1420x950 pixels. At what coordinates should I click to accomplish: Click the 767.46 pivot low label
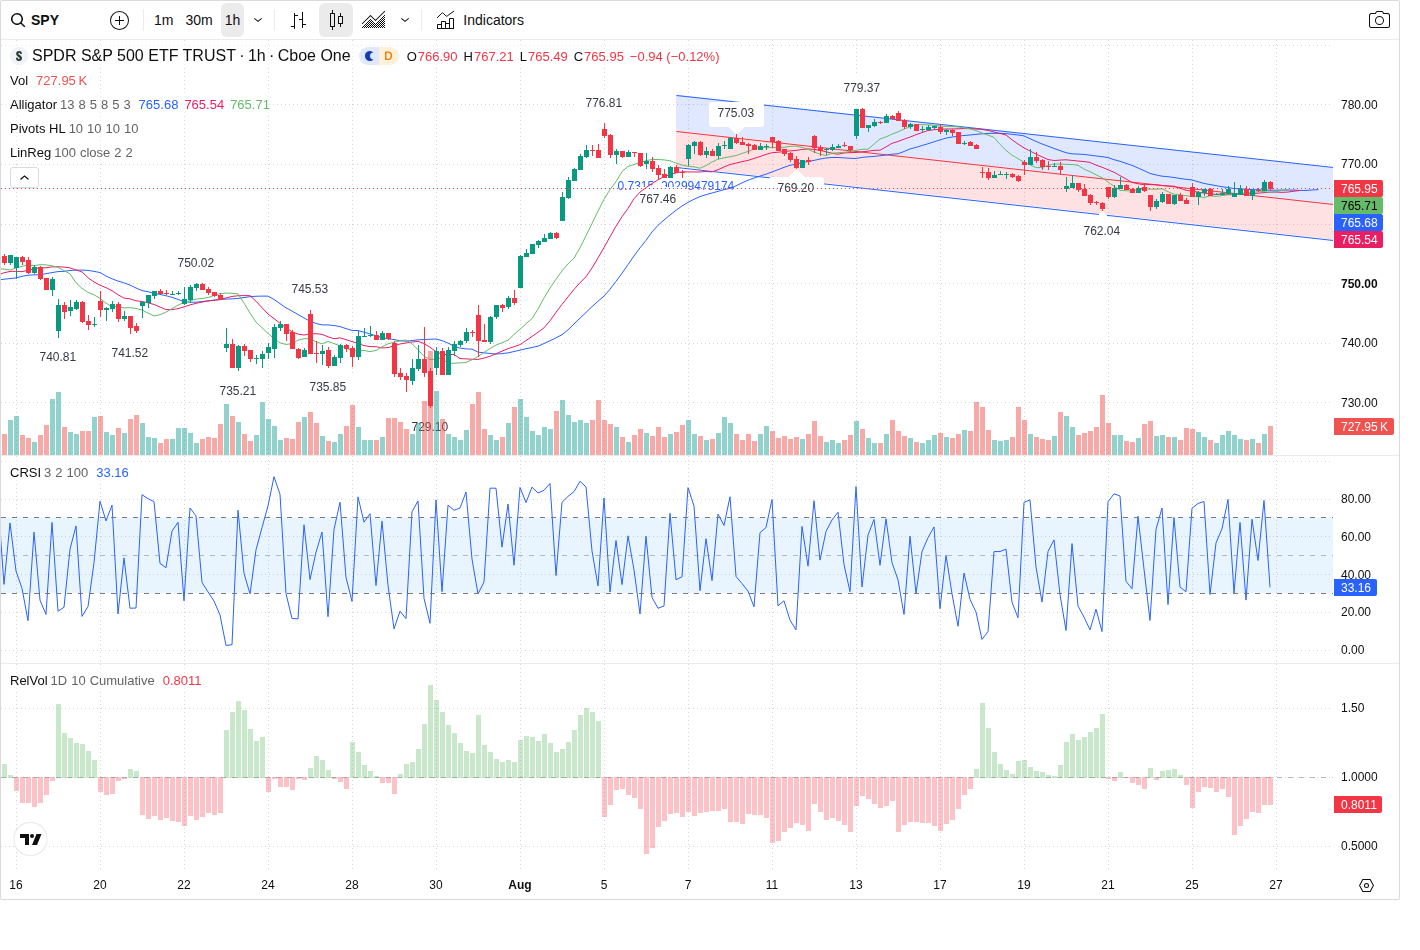coord(658,199)
